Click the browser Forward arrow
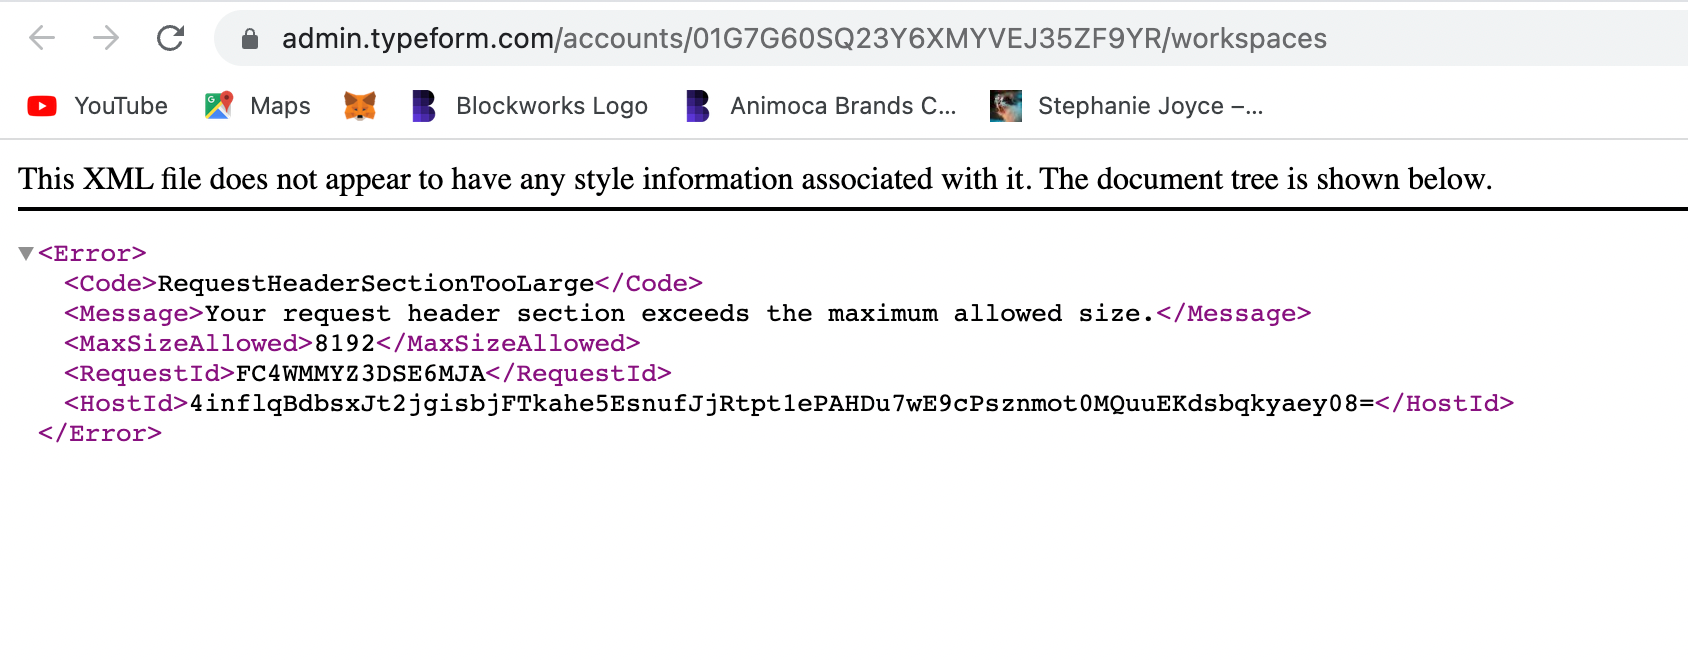Viewport: 1688px width, 660px height. coord(106,38)
